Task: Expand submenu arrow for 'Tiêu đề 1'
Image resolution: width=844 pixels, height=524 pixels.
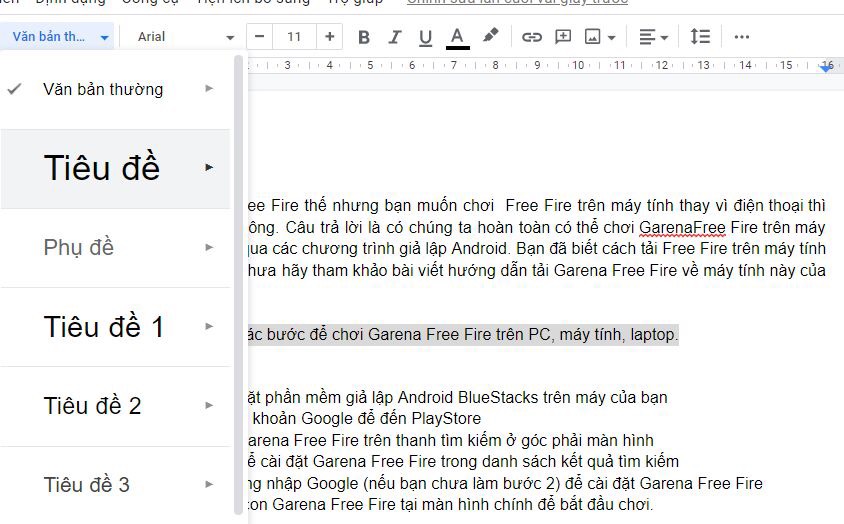Action: pos(209,326)
